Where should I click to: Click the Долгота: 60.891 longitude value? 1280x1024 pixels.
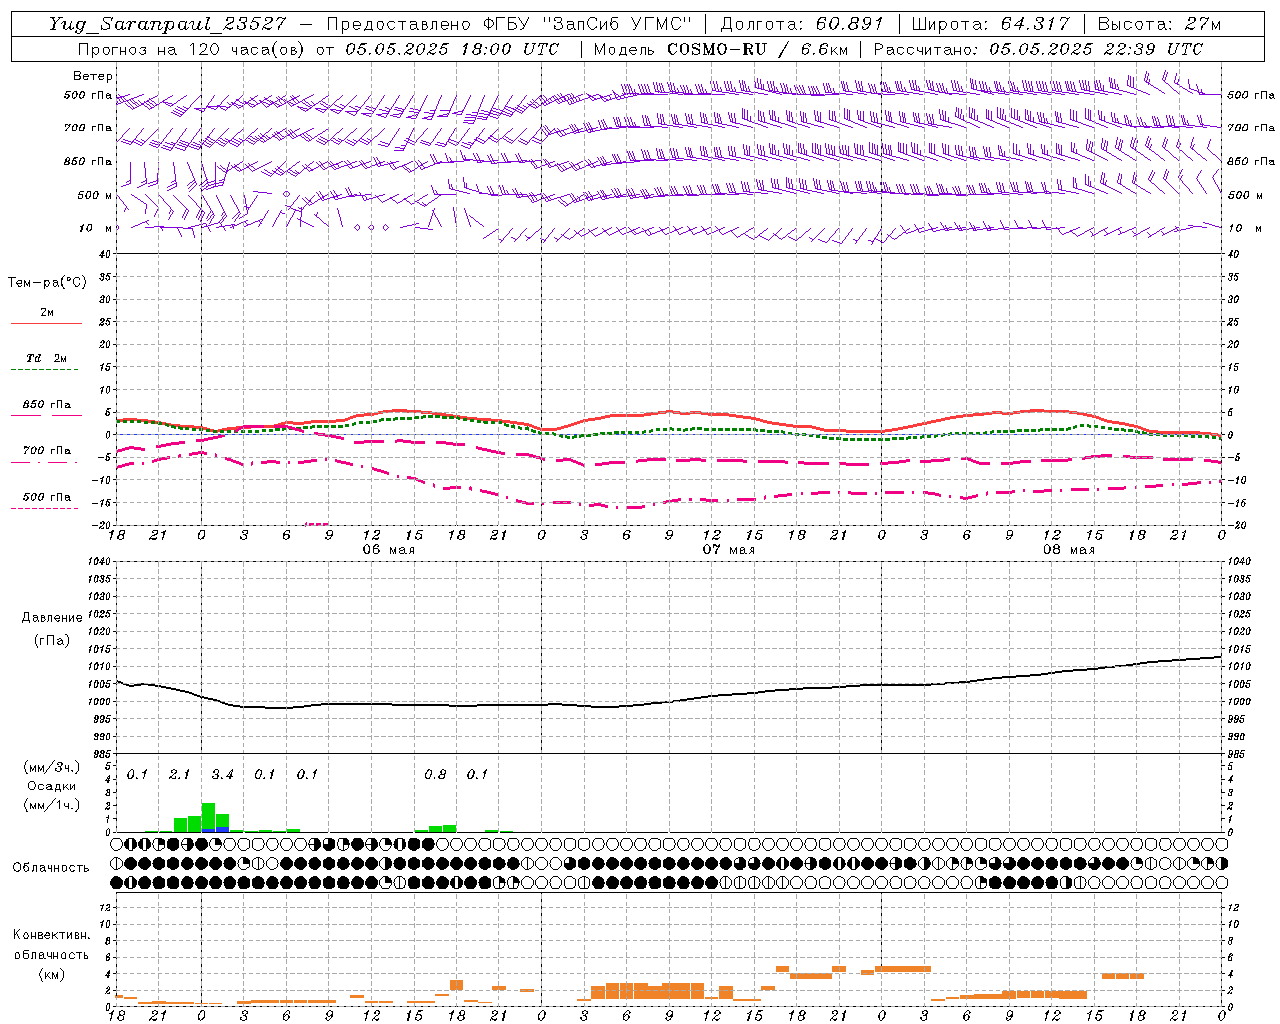[802, 24]
